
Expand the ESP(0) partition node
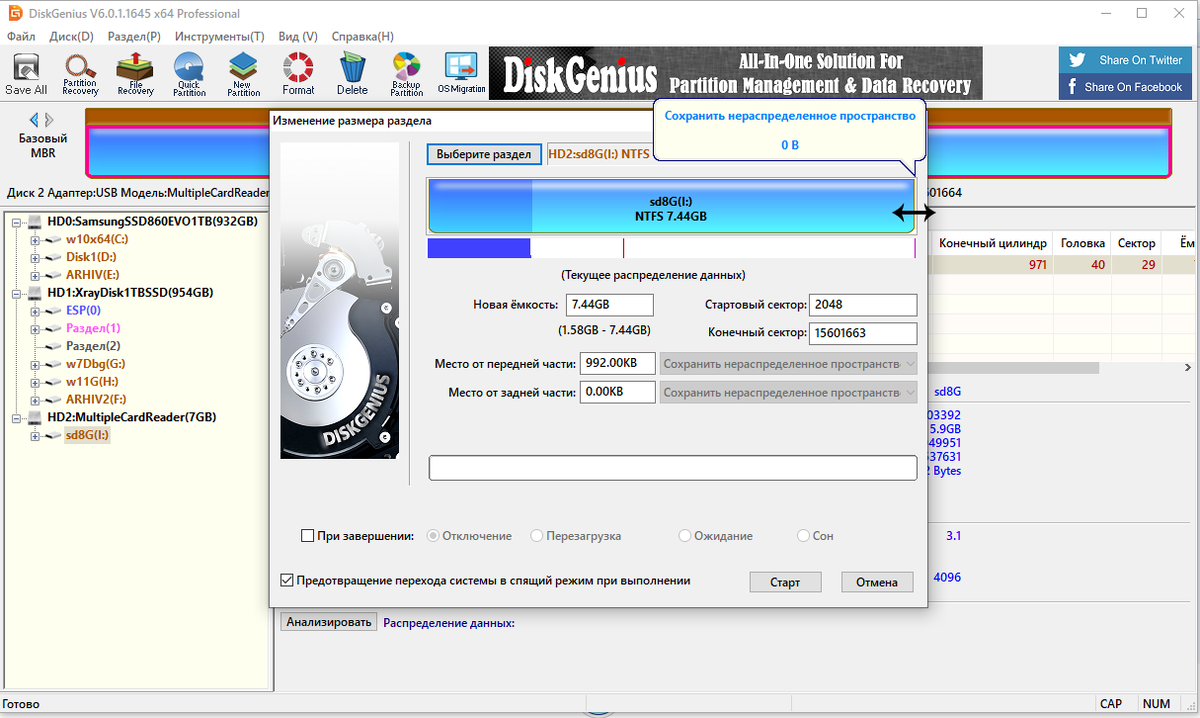pyautogui.click(x=35, y=311)
